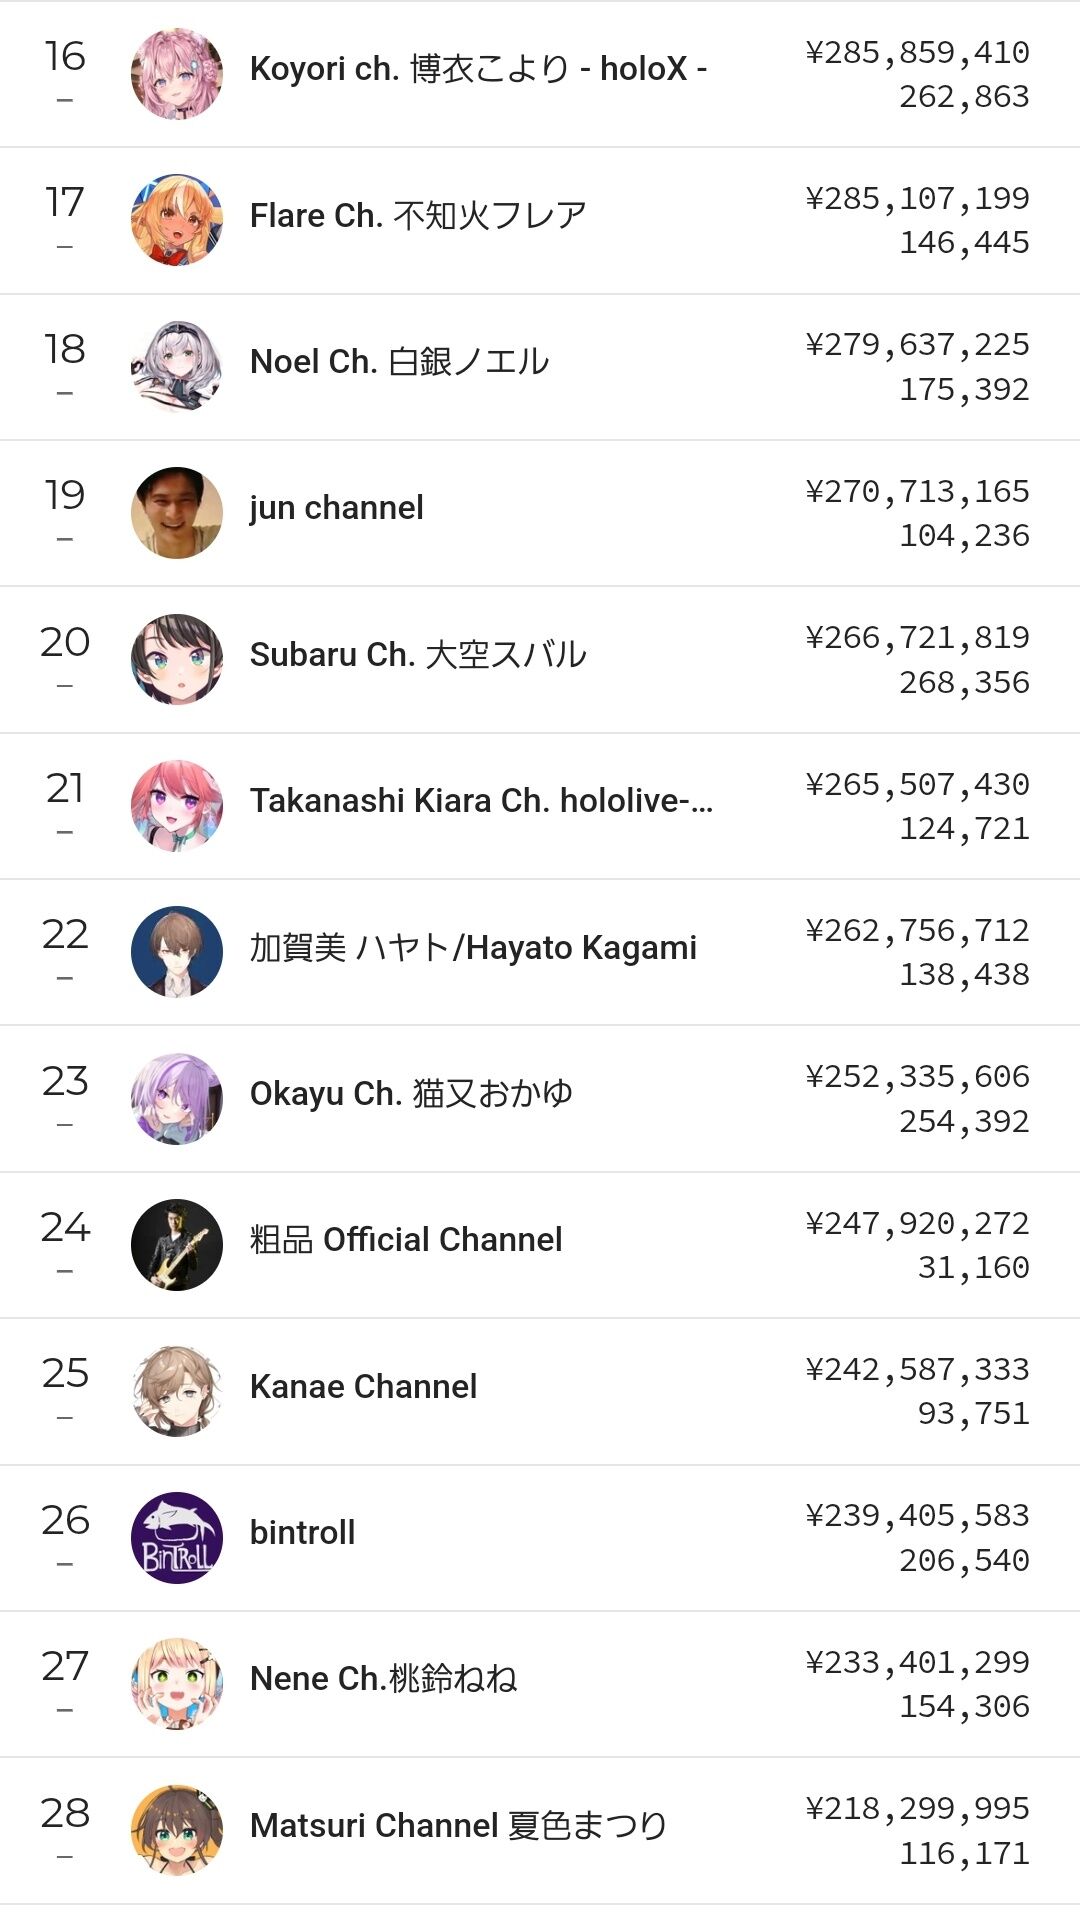
Task: Open Takanashi Kiara channel avatar
Action: pyautogui.click(x=177, y=806)
